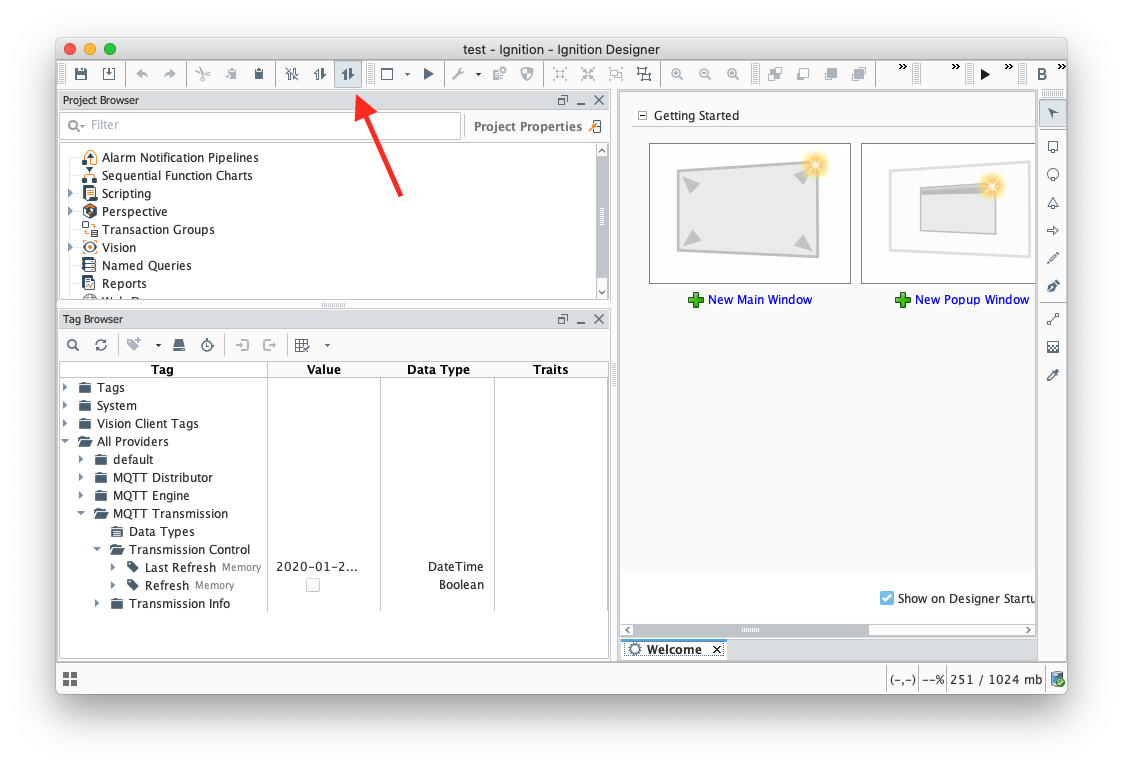
Task: Click the grid icon in status bar
Action: click(x=70, y=678)
